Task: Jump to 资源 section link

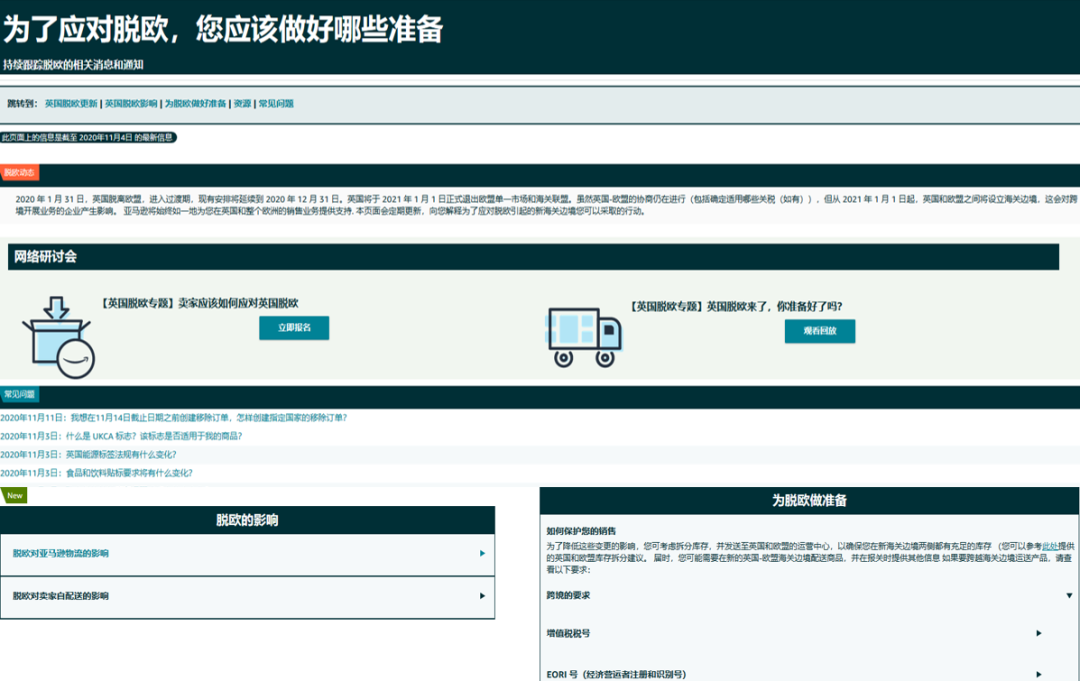Action: tap(242, 103)
